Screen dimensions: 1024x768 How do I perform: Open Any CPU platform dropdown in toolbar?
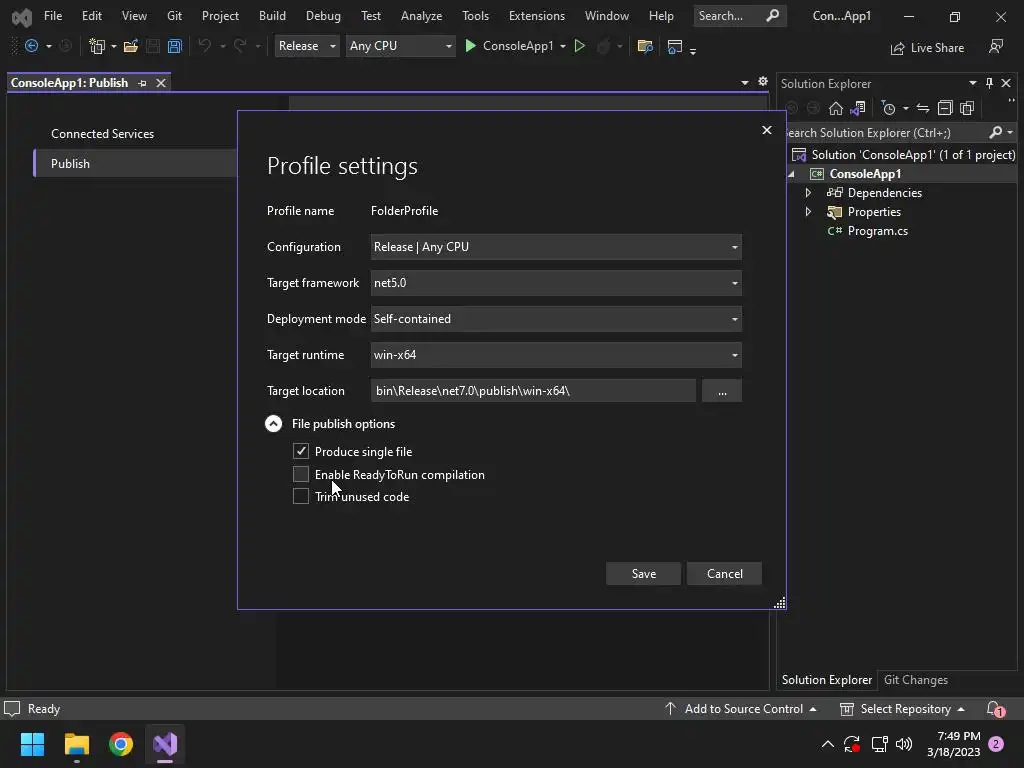tap(400, 46)
